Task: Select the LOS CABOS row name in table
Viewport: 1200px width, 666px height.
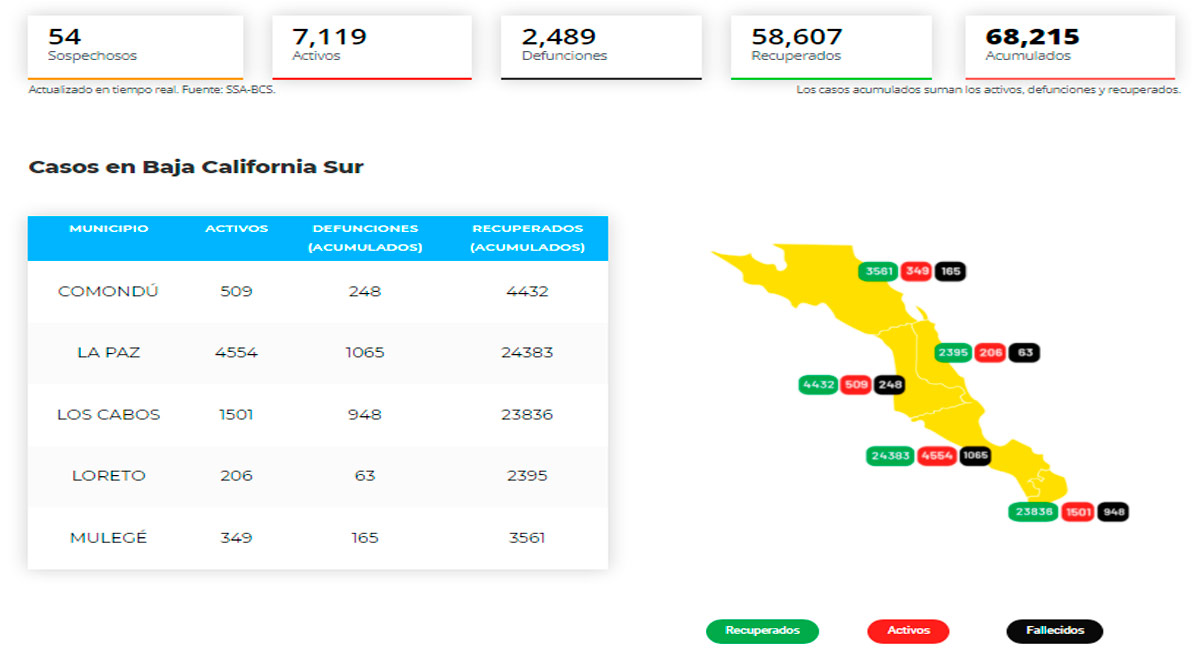Action: click(x=109, y=415)
